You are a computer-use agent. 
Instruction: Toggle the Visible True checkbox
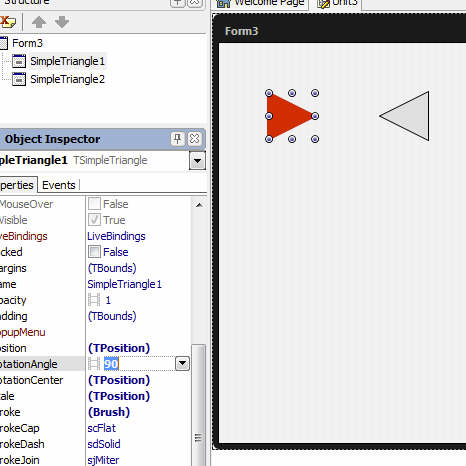click(x=94, y=220)
